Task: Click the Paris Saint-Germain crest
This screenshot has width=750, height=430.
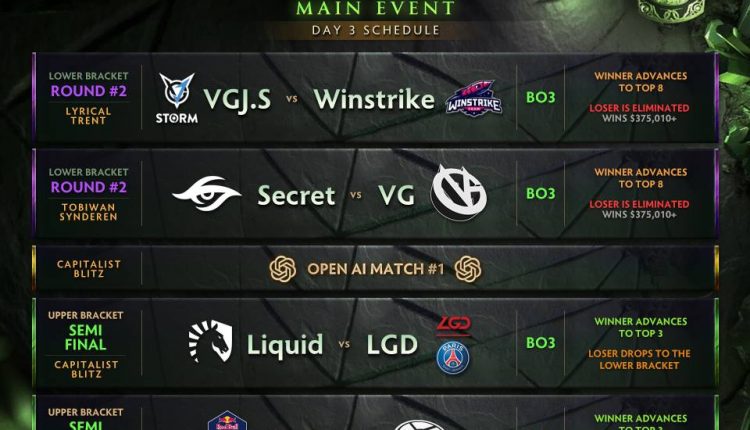Action: click(x=452, y=357)
